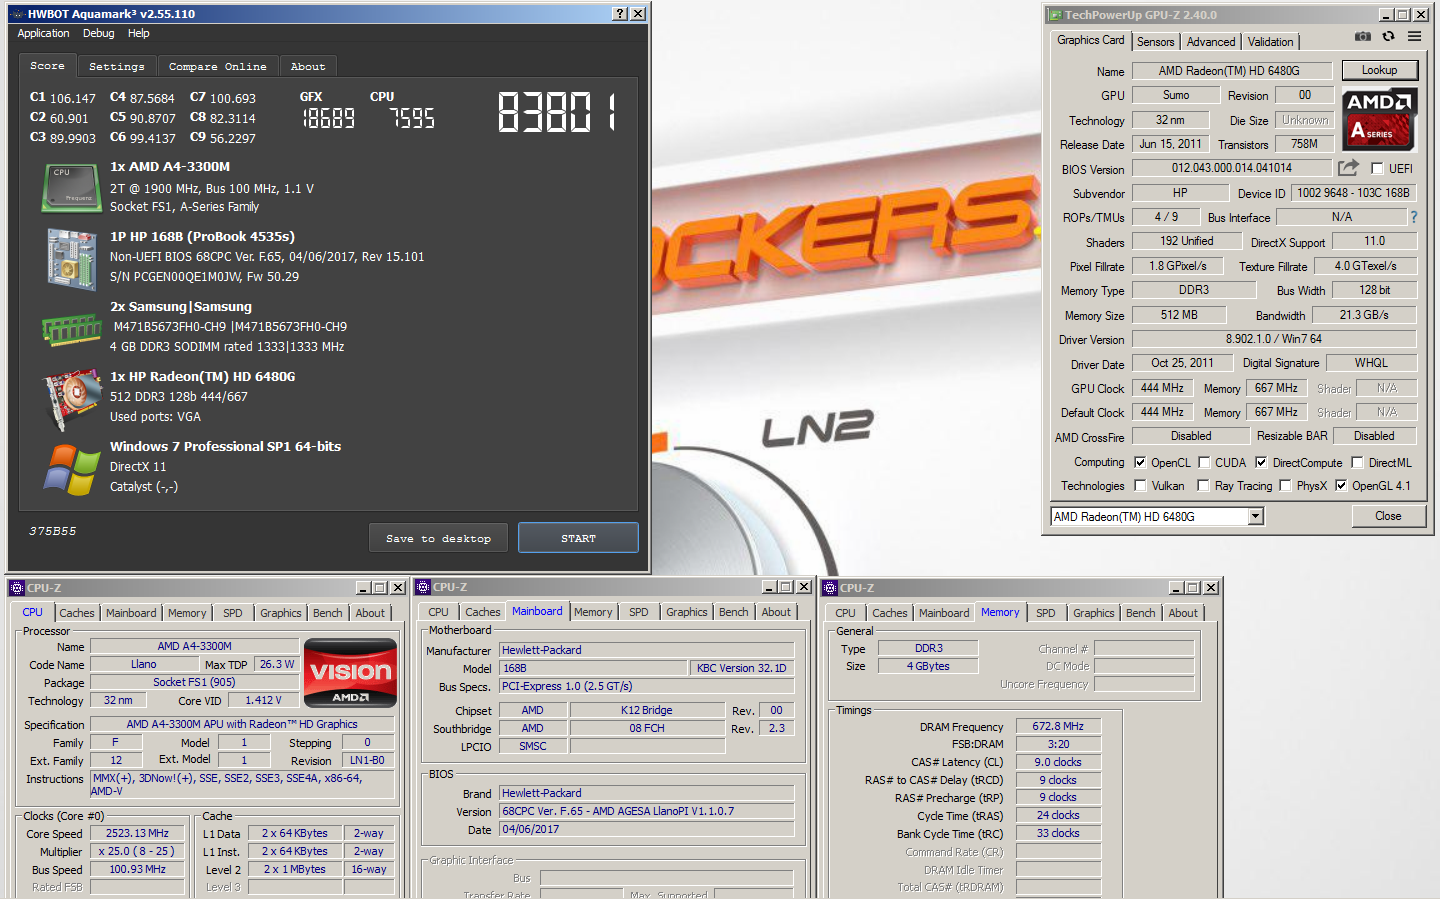Click the AMD Vision logo in CPU-Z
Image resolution: width=1440 pixels, height=900 pixels.
click(350, 673)
